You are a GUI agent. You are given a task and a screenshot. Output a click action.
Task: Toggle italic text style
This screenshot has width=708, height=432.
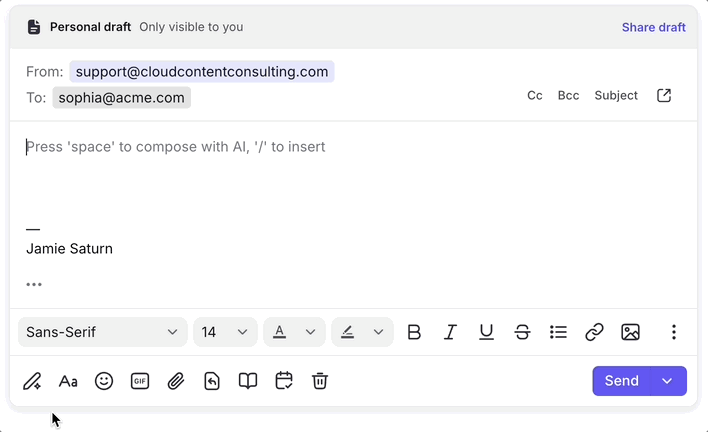(450, 332)
